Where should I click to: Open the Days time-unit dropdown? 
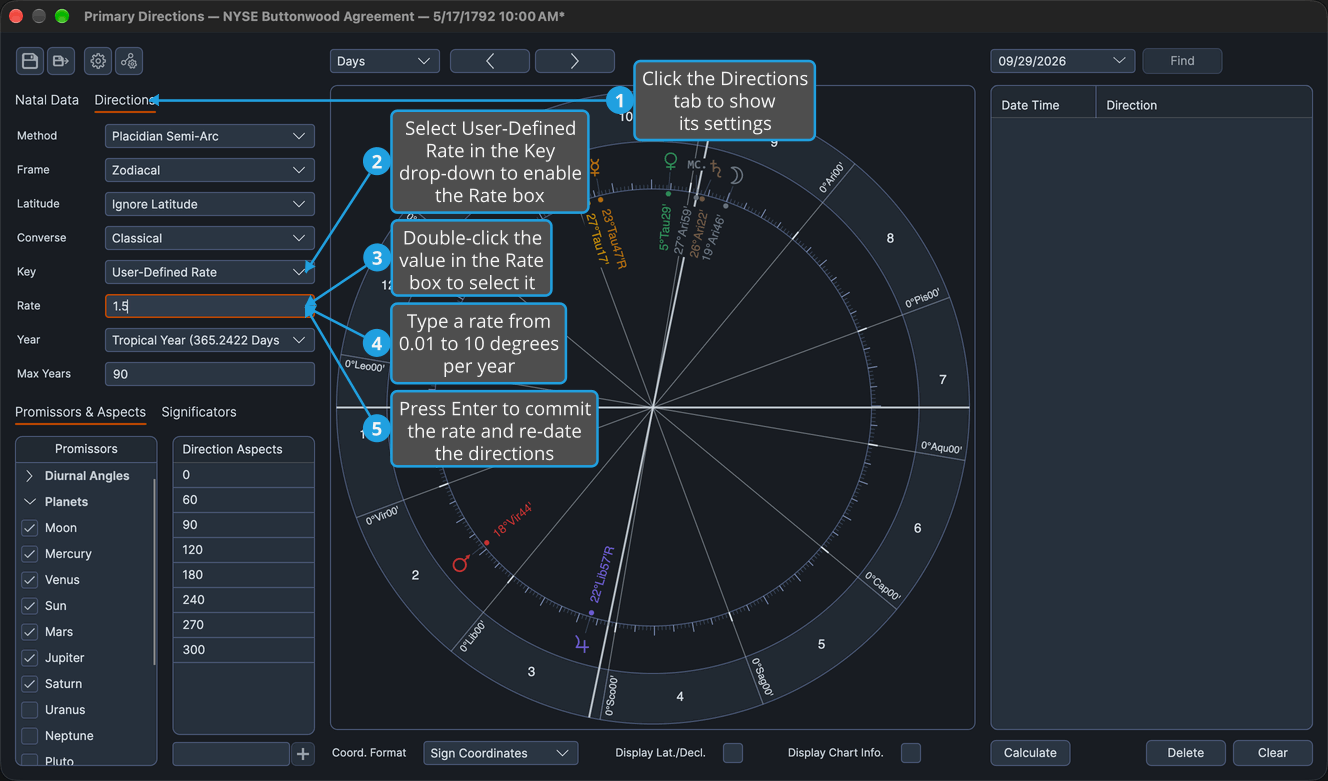pos(385,61)
